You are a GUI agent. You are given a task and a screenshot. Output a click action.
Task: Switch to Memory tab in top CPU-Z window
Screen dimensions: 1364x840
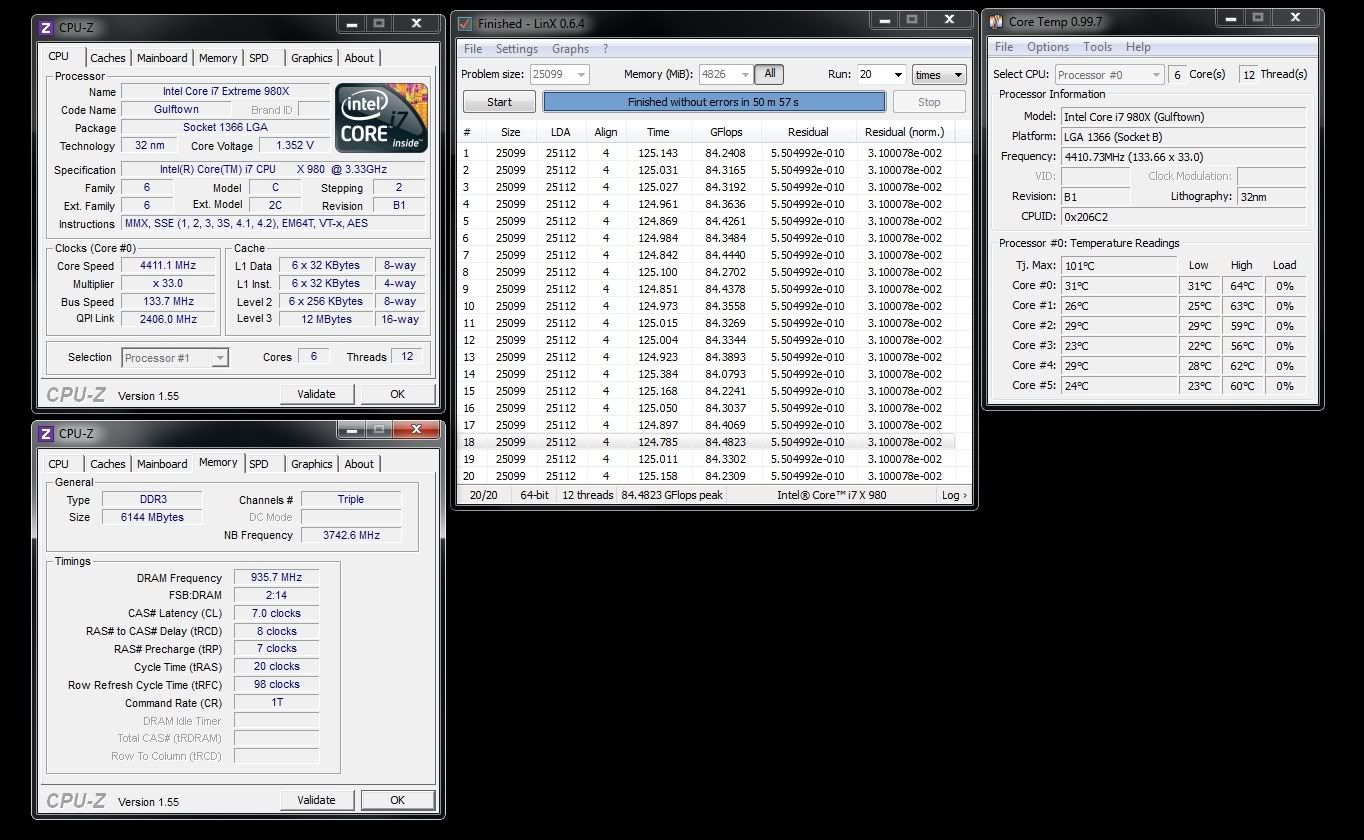coord(218,58)
